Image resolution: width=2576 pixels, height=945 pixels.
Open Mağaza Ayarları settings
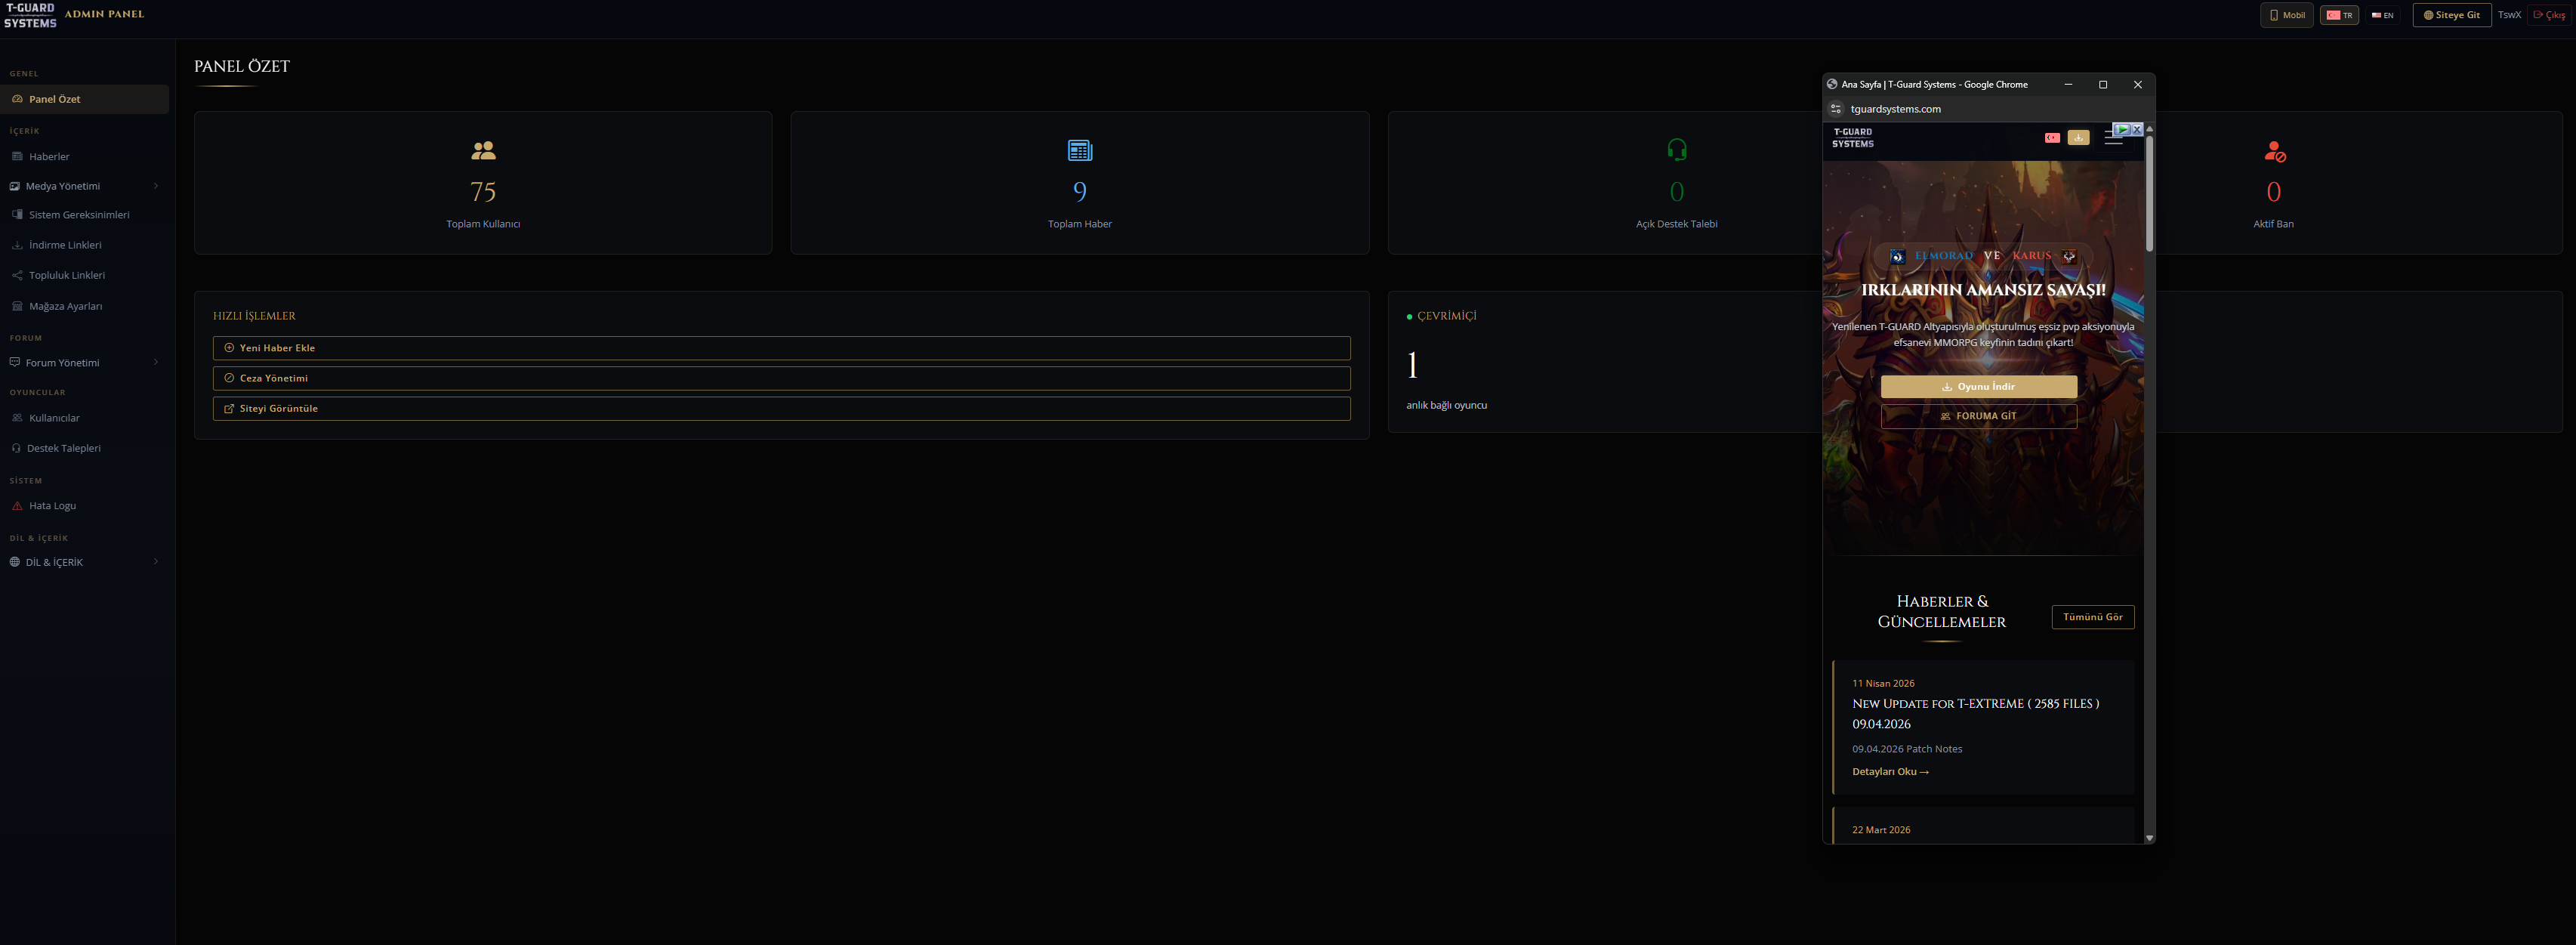pyautogui.click(x=84, y=306)
